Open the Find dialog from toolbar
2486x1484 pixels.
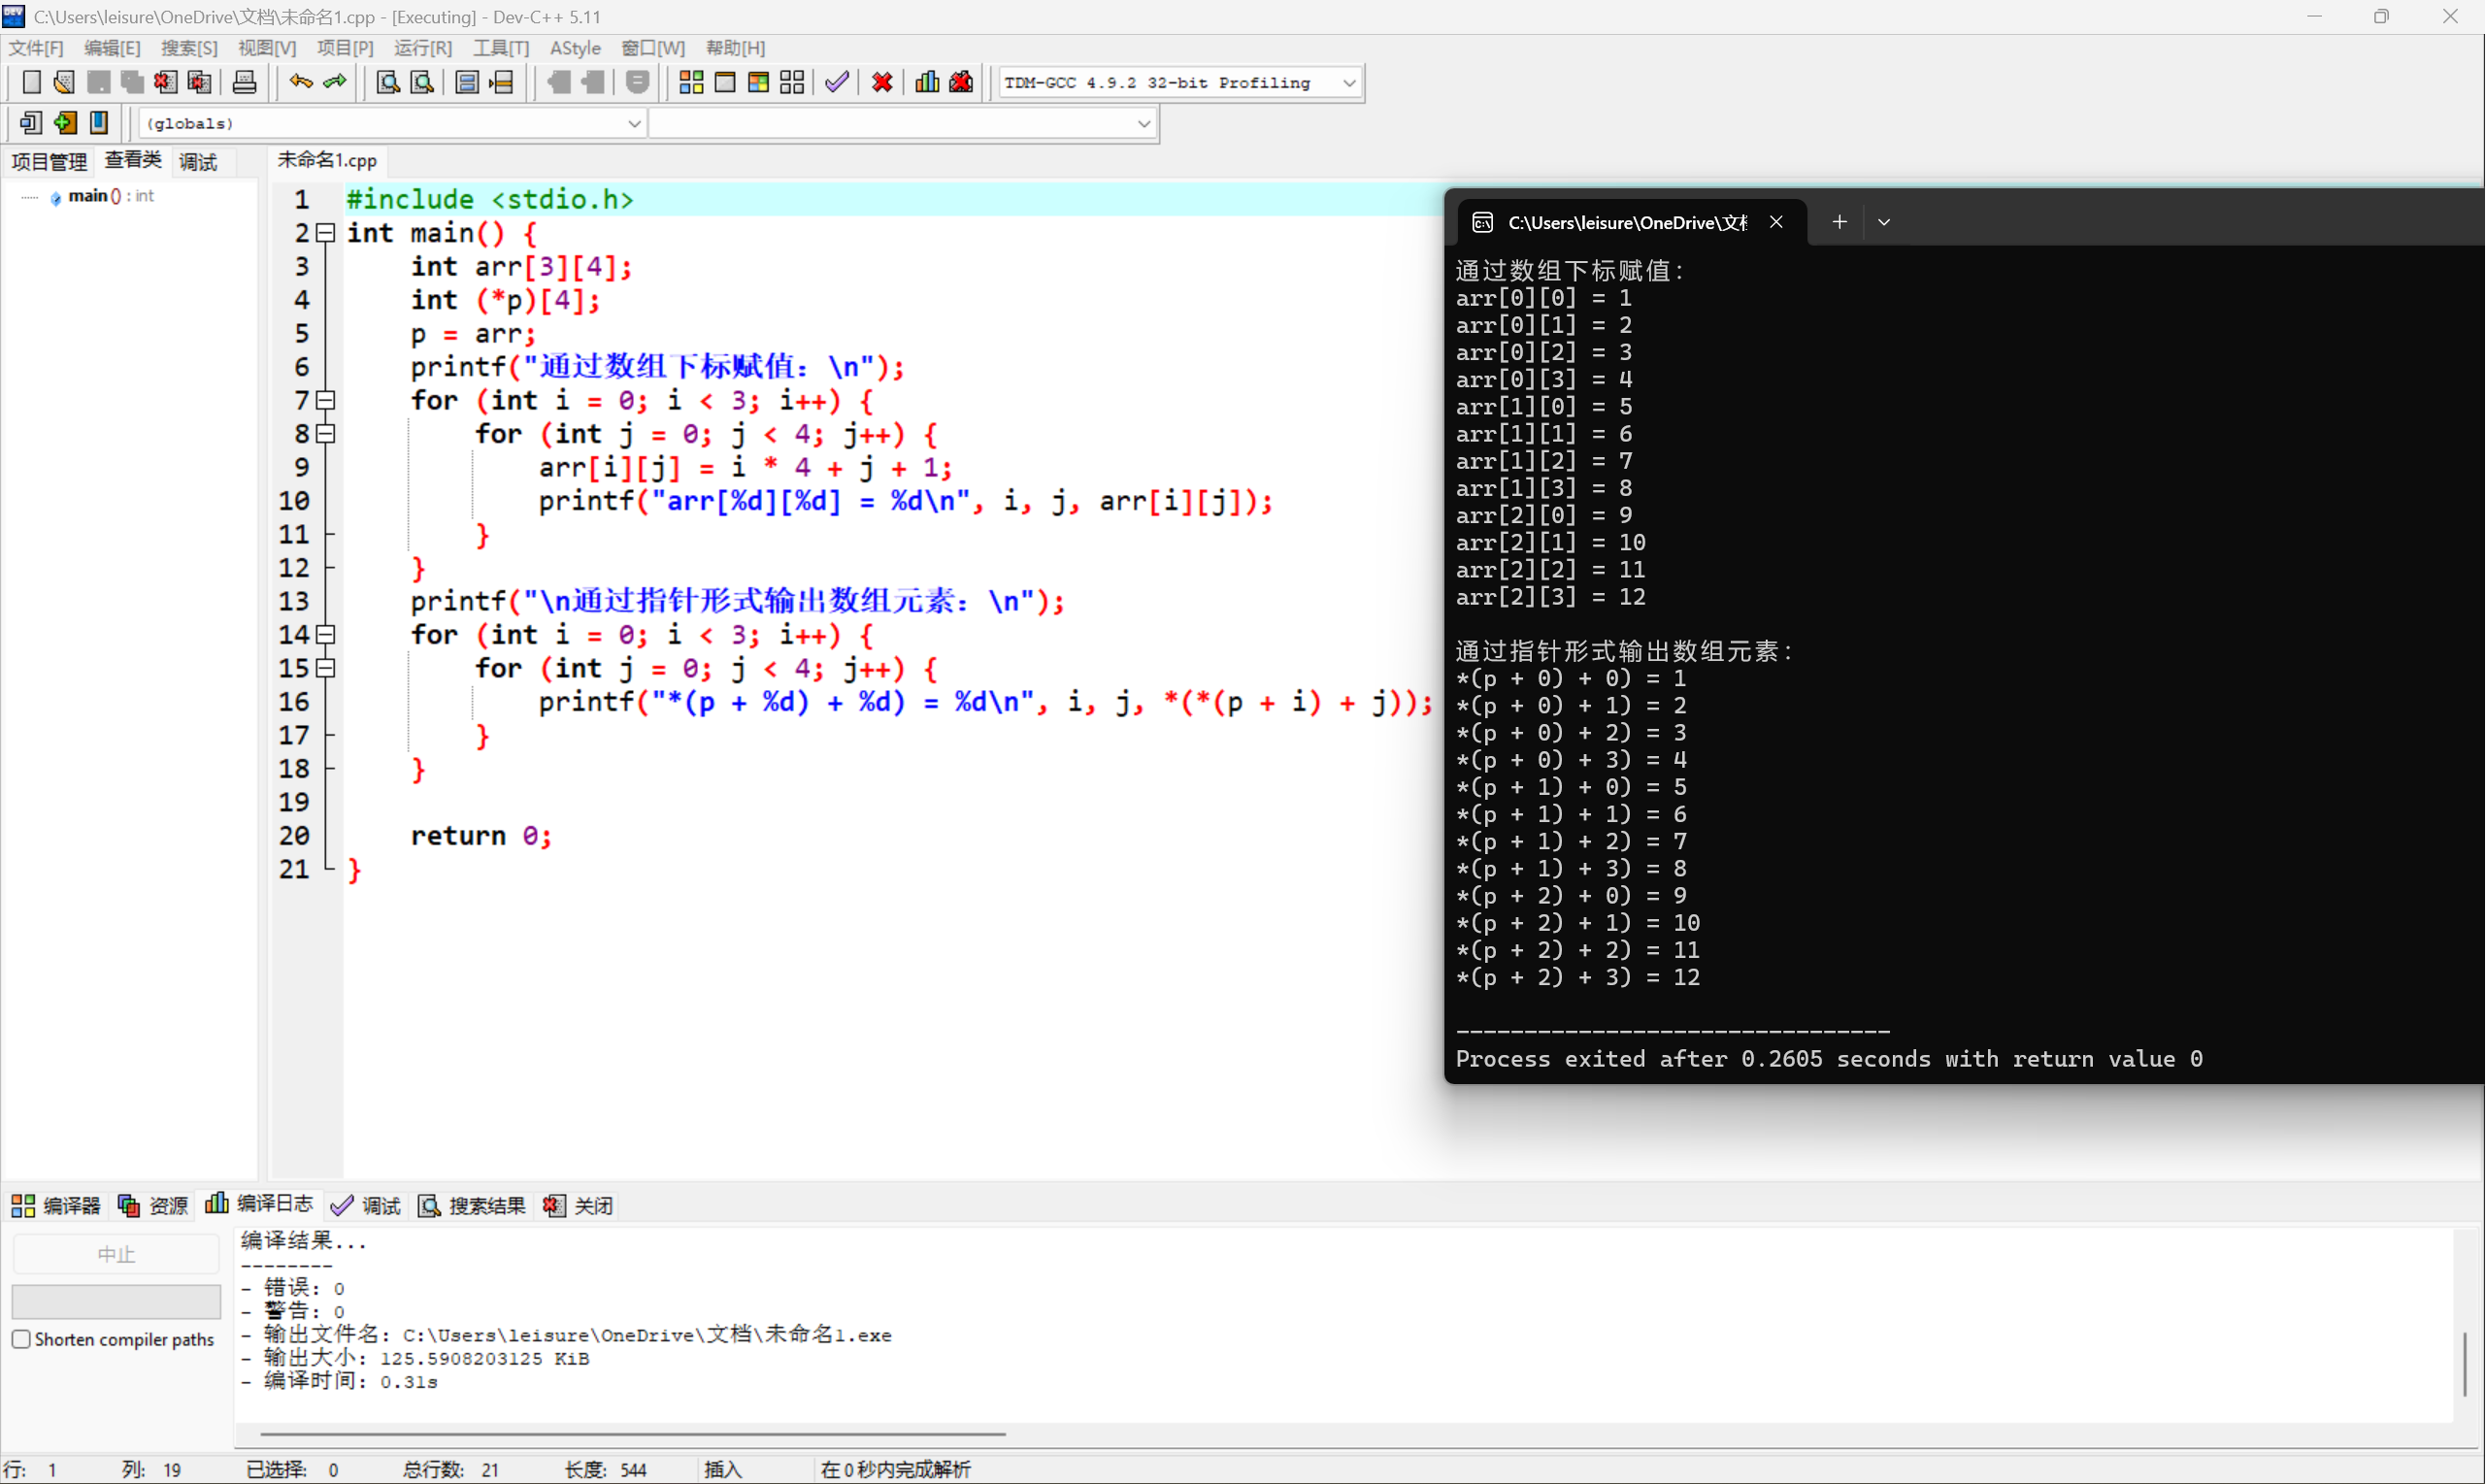click(x=387, y=82)
